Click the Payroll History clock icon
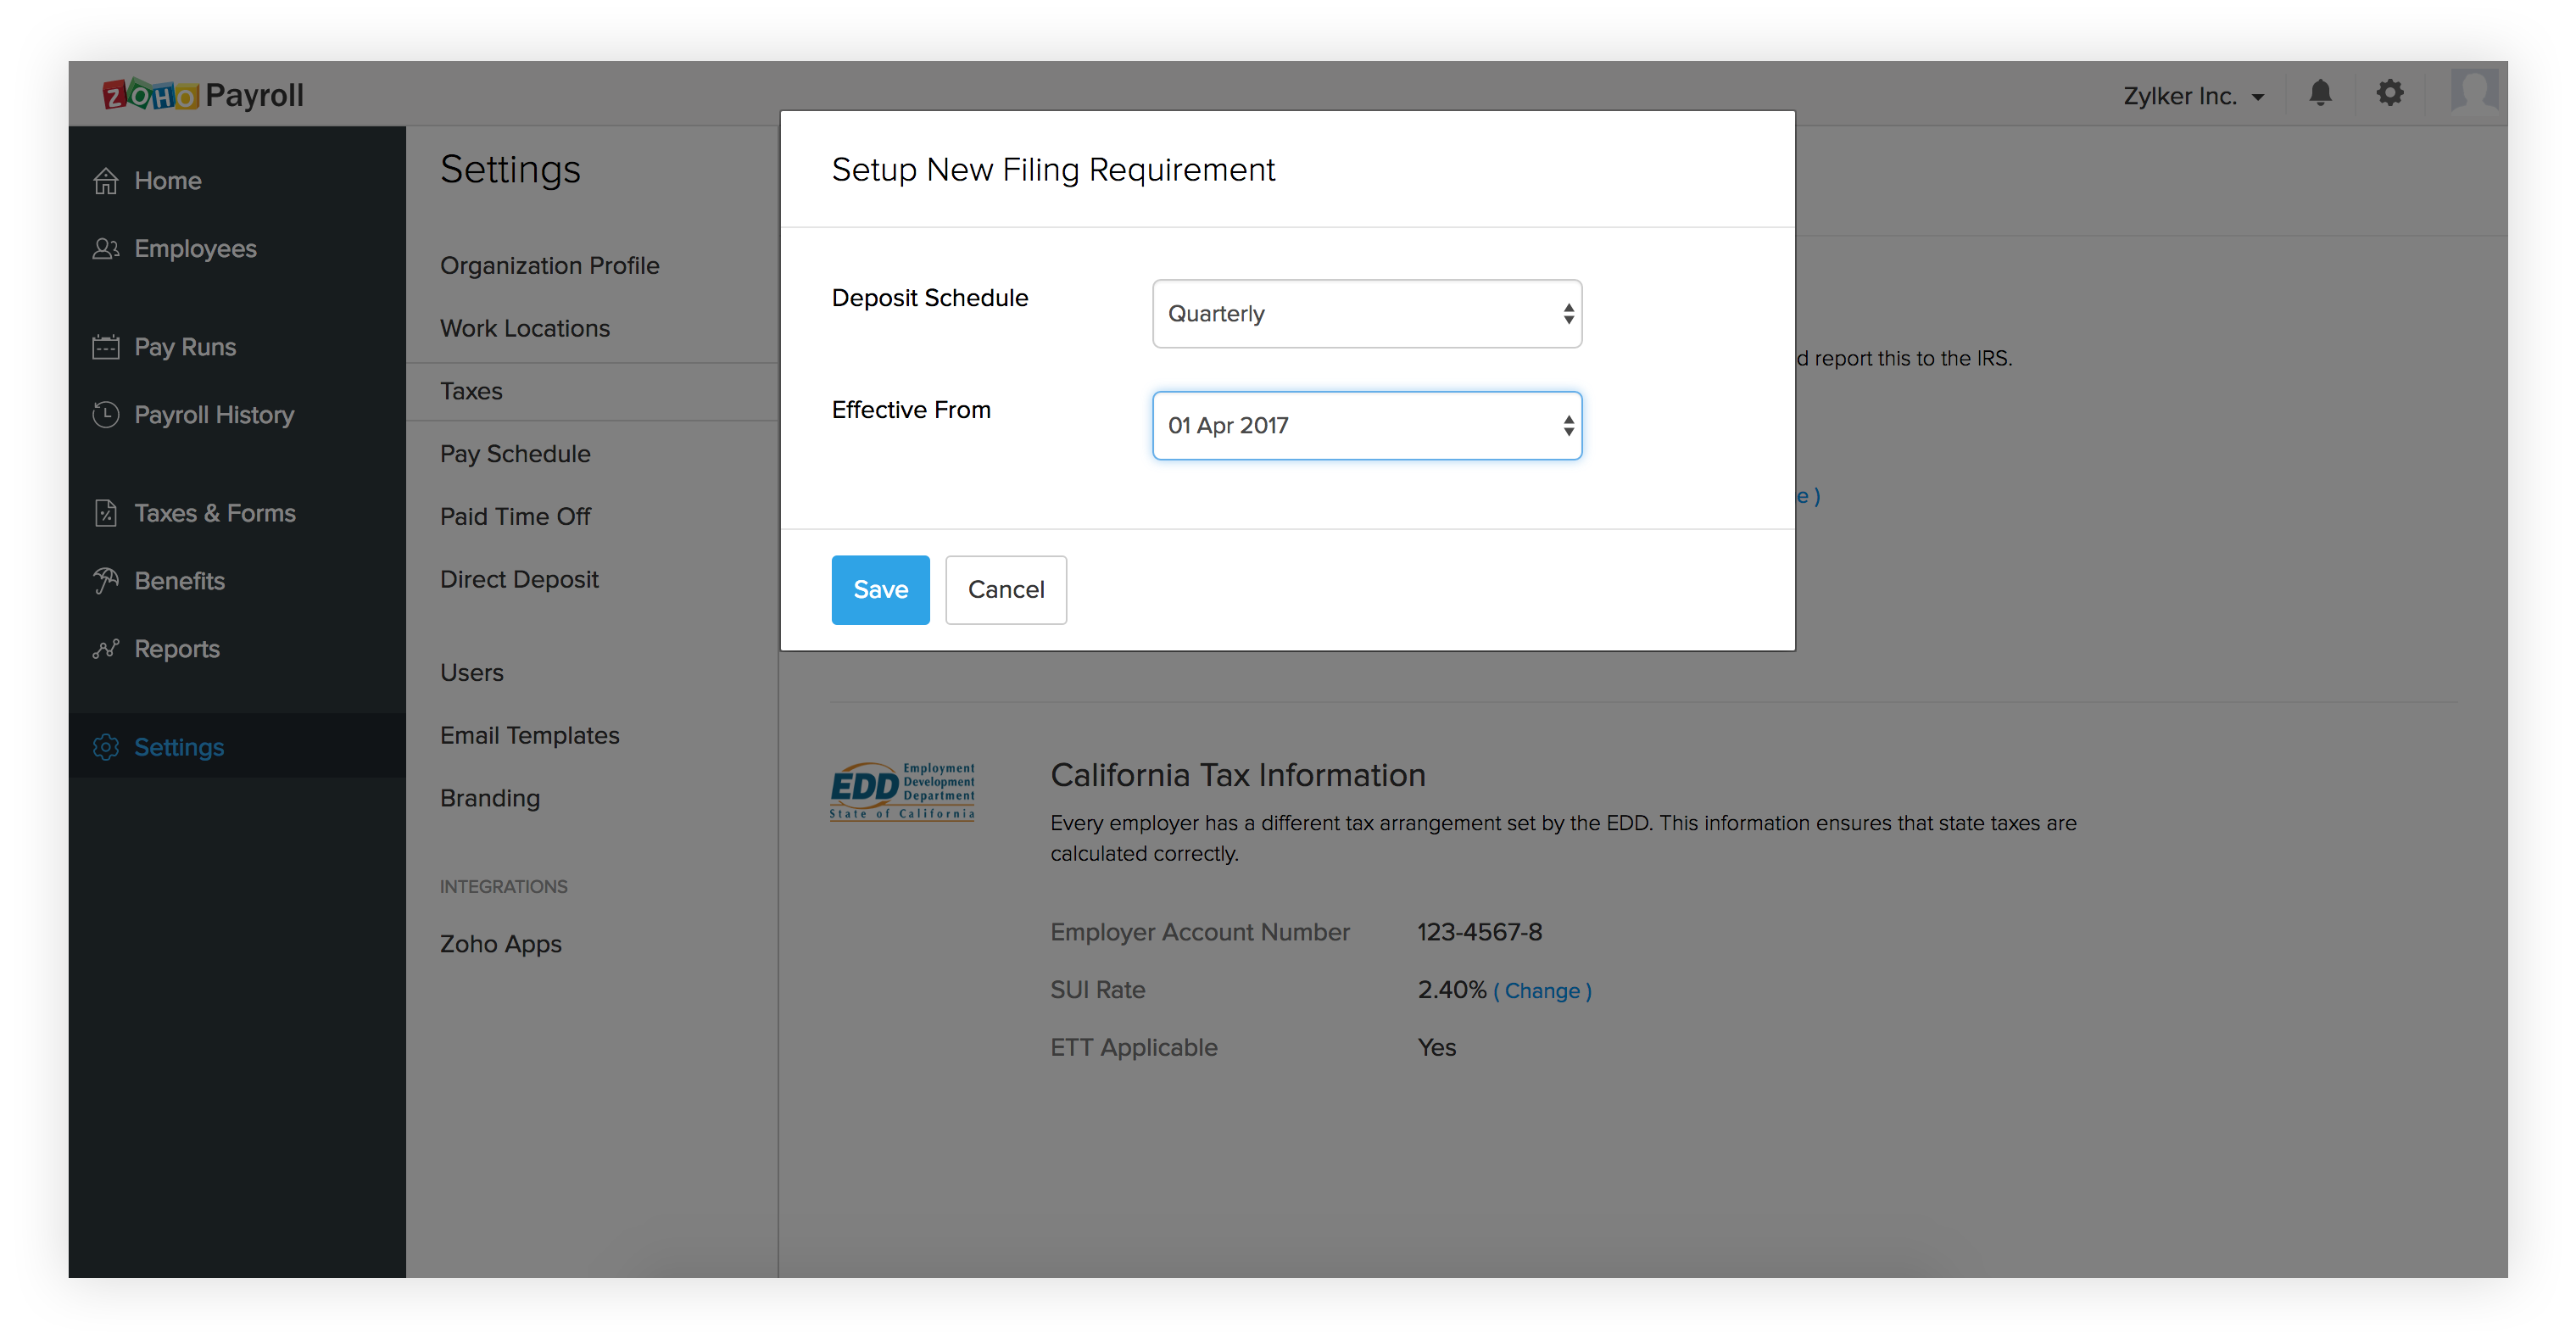2576x1339 pixels. click(x=106, y=415)
